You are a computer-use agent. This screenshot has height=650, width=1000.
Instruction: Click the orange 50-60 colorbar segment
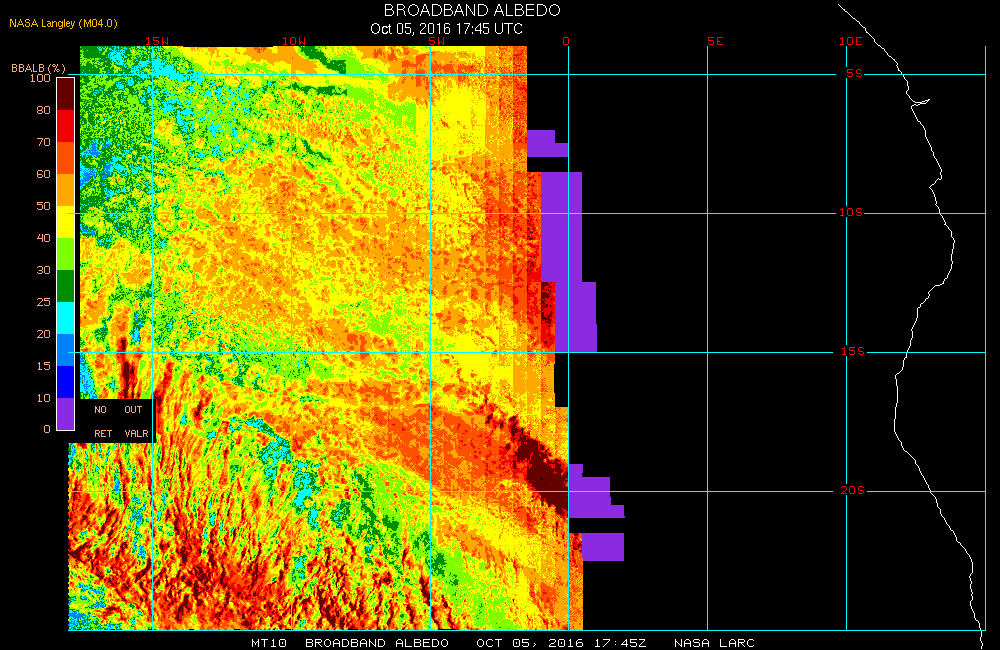[x=66, y=190]
